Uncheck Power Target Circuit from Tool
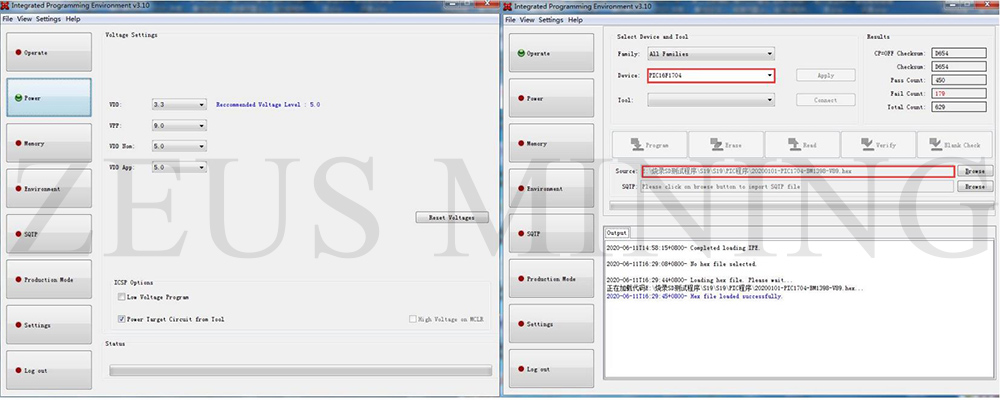The image size is (1000, 400). tap(120, 318)
